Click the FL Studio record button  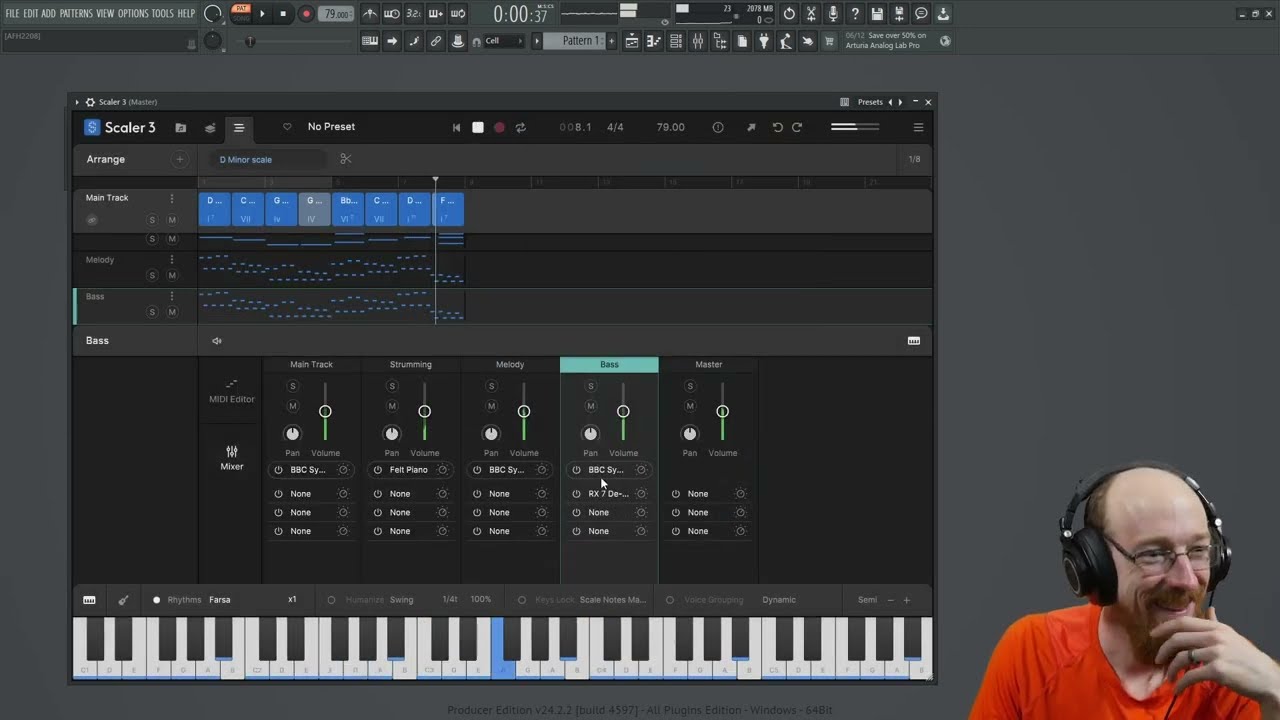(x=306, y=14)
